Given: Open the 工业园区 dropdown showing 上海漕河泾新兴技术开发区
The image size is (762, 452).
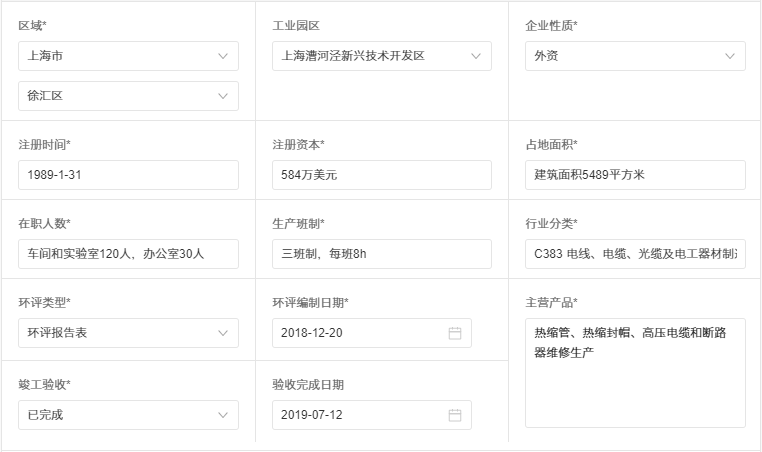Looking at the screenshot, I should pyautogui.click(x=381, y=56).
